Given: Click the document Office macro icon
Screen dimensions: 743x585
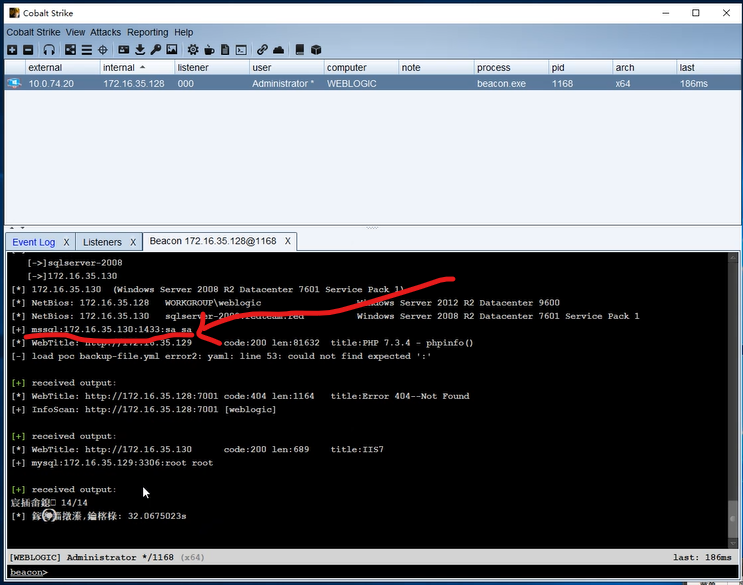Looking at the screenshot, I should click(x=225, y=50).
